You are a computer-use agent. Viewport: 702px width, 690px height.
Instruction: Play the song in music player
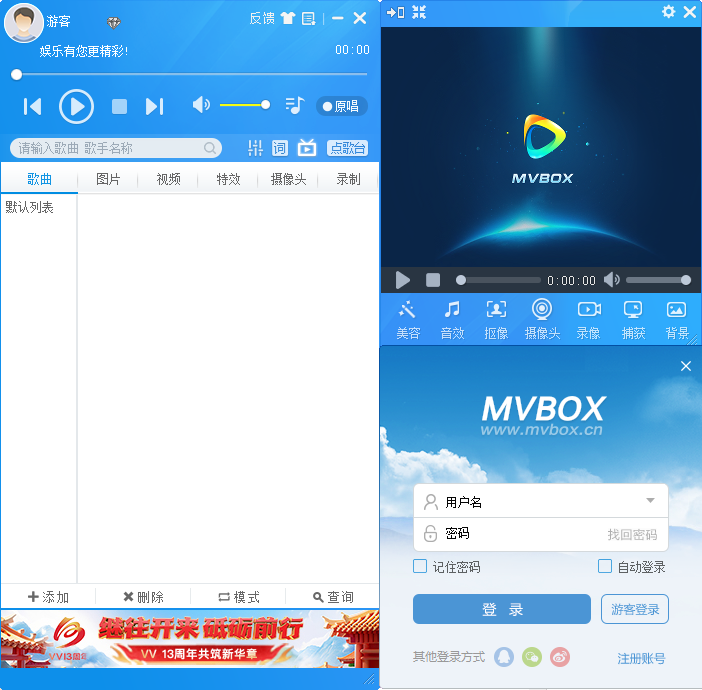77,107
